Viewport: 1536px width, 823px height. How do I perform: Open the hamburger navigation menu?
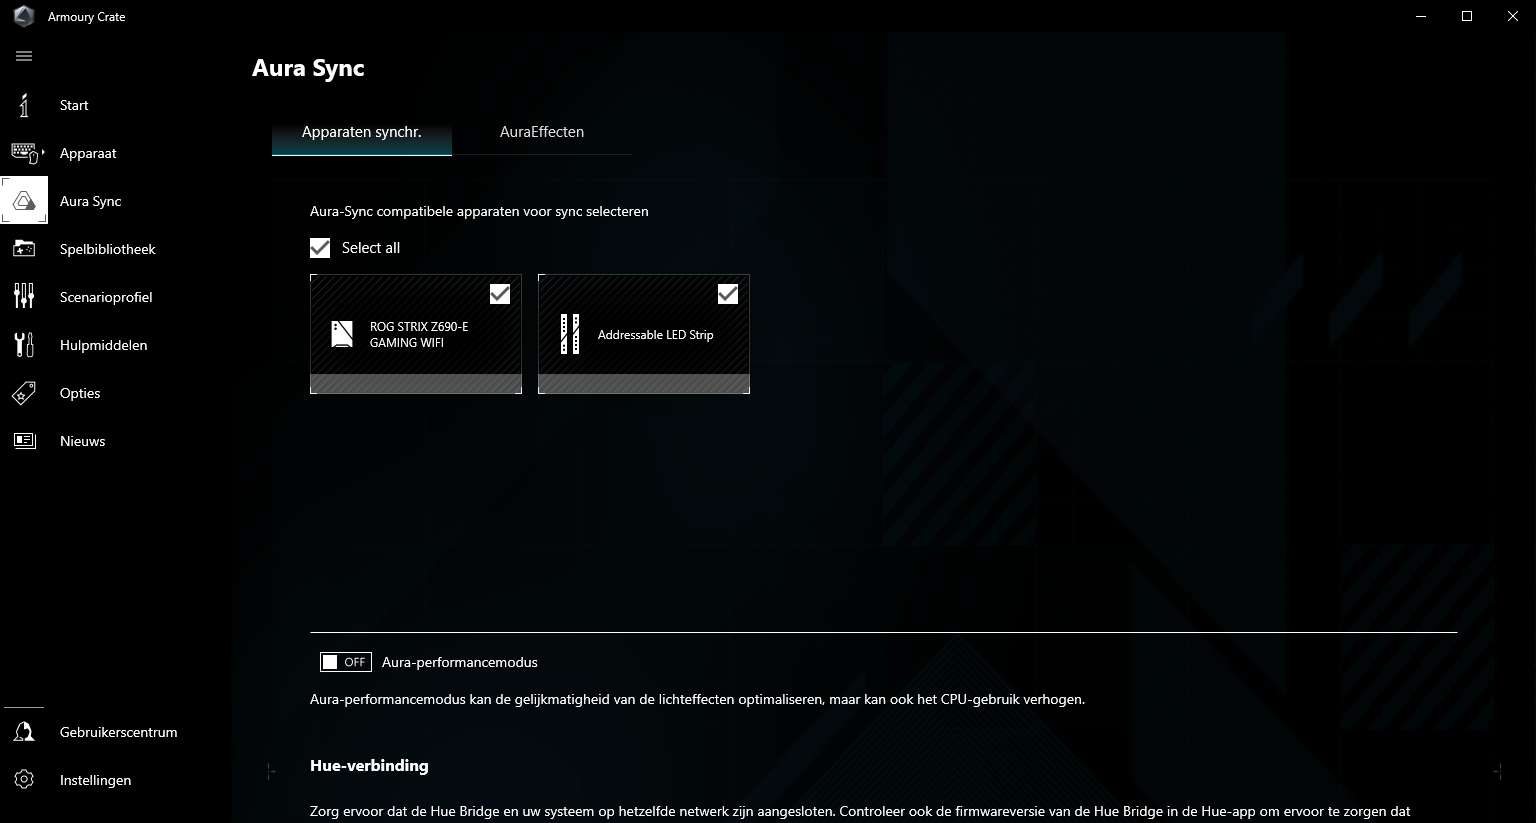(24, 56)
